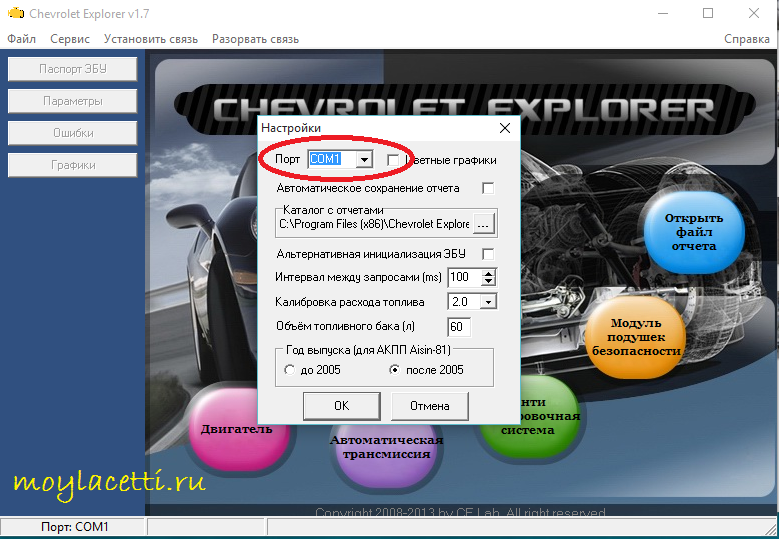The width and height of the screenshot is (779, 539).
Task: Confirm settings with OK button
Action: click(x=342, y=406)
